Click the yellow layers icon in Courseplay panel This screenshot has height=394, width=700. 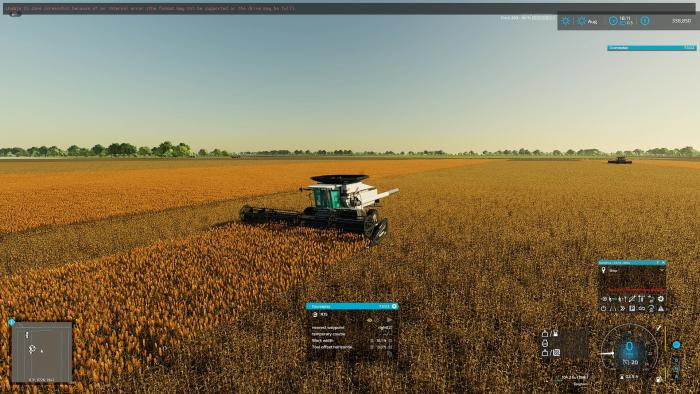point(369,320)
